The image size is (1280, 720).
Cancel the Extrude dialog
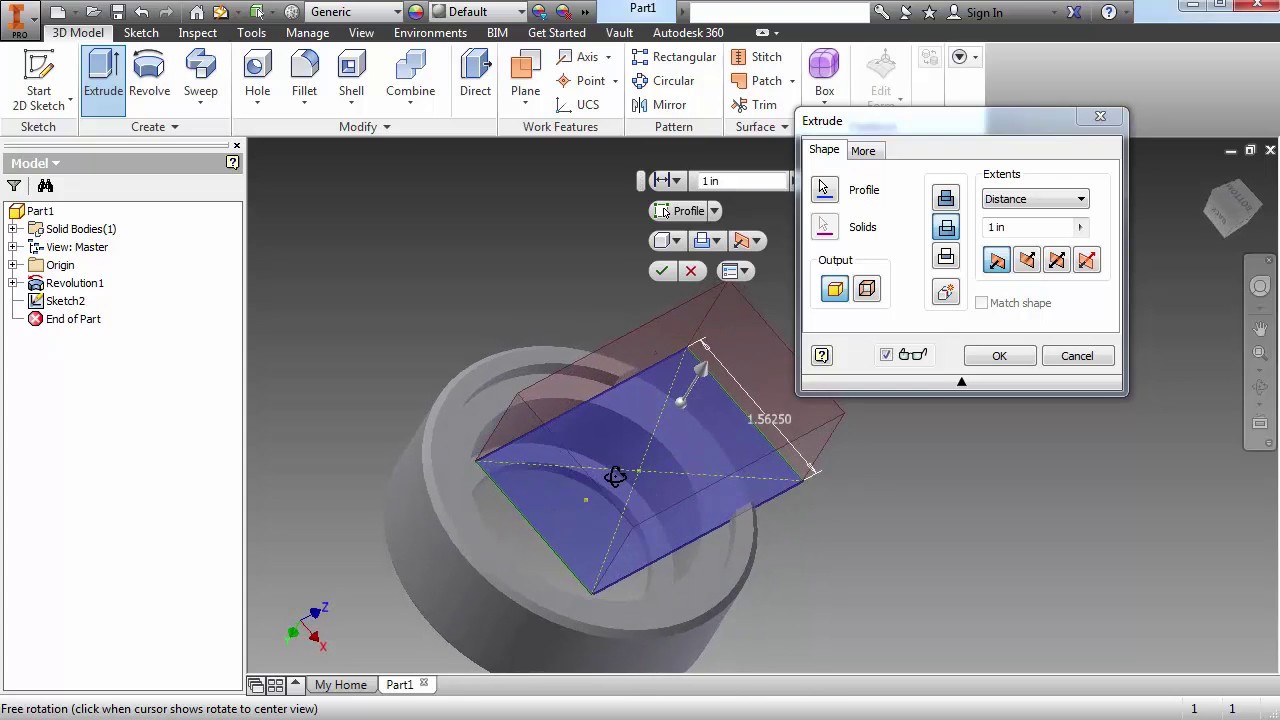point(1077,356)
